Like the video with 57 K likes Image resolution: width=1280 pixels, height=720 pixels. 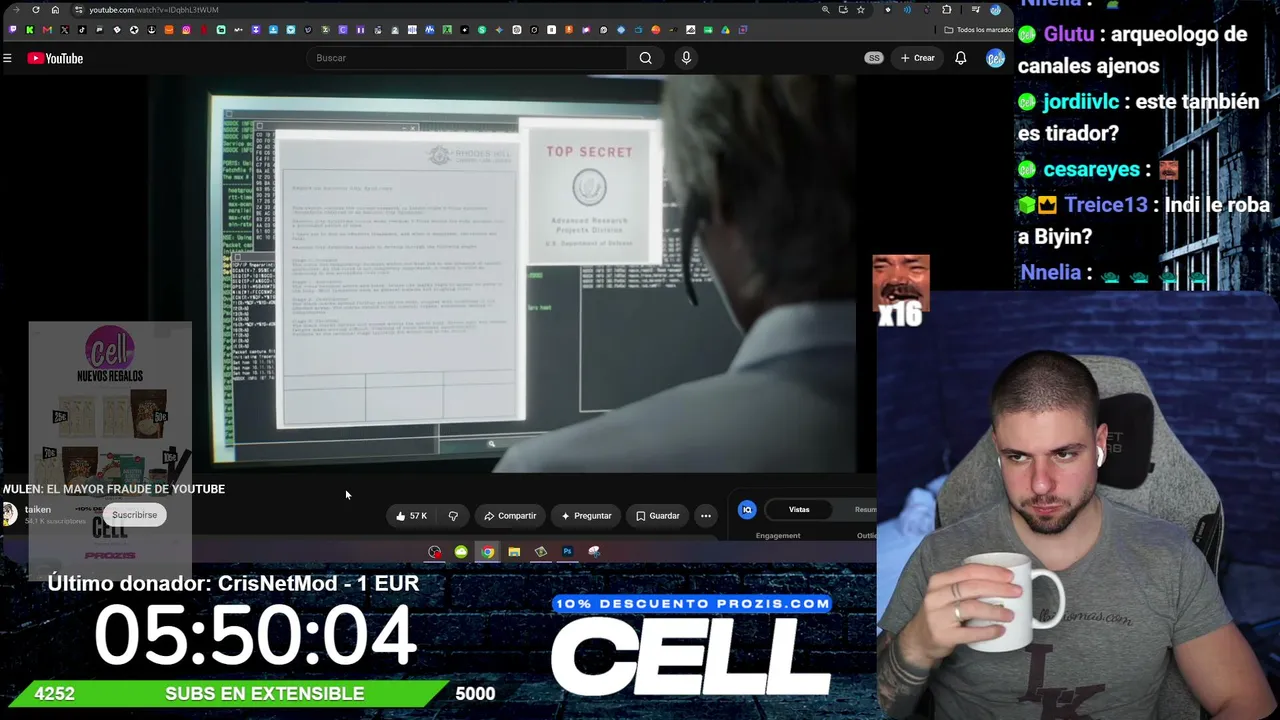click(x=411, y=516)
